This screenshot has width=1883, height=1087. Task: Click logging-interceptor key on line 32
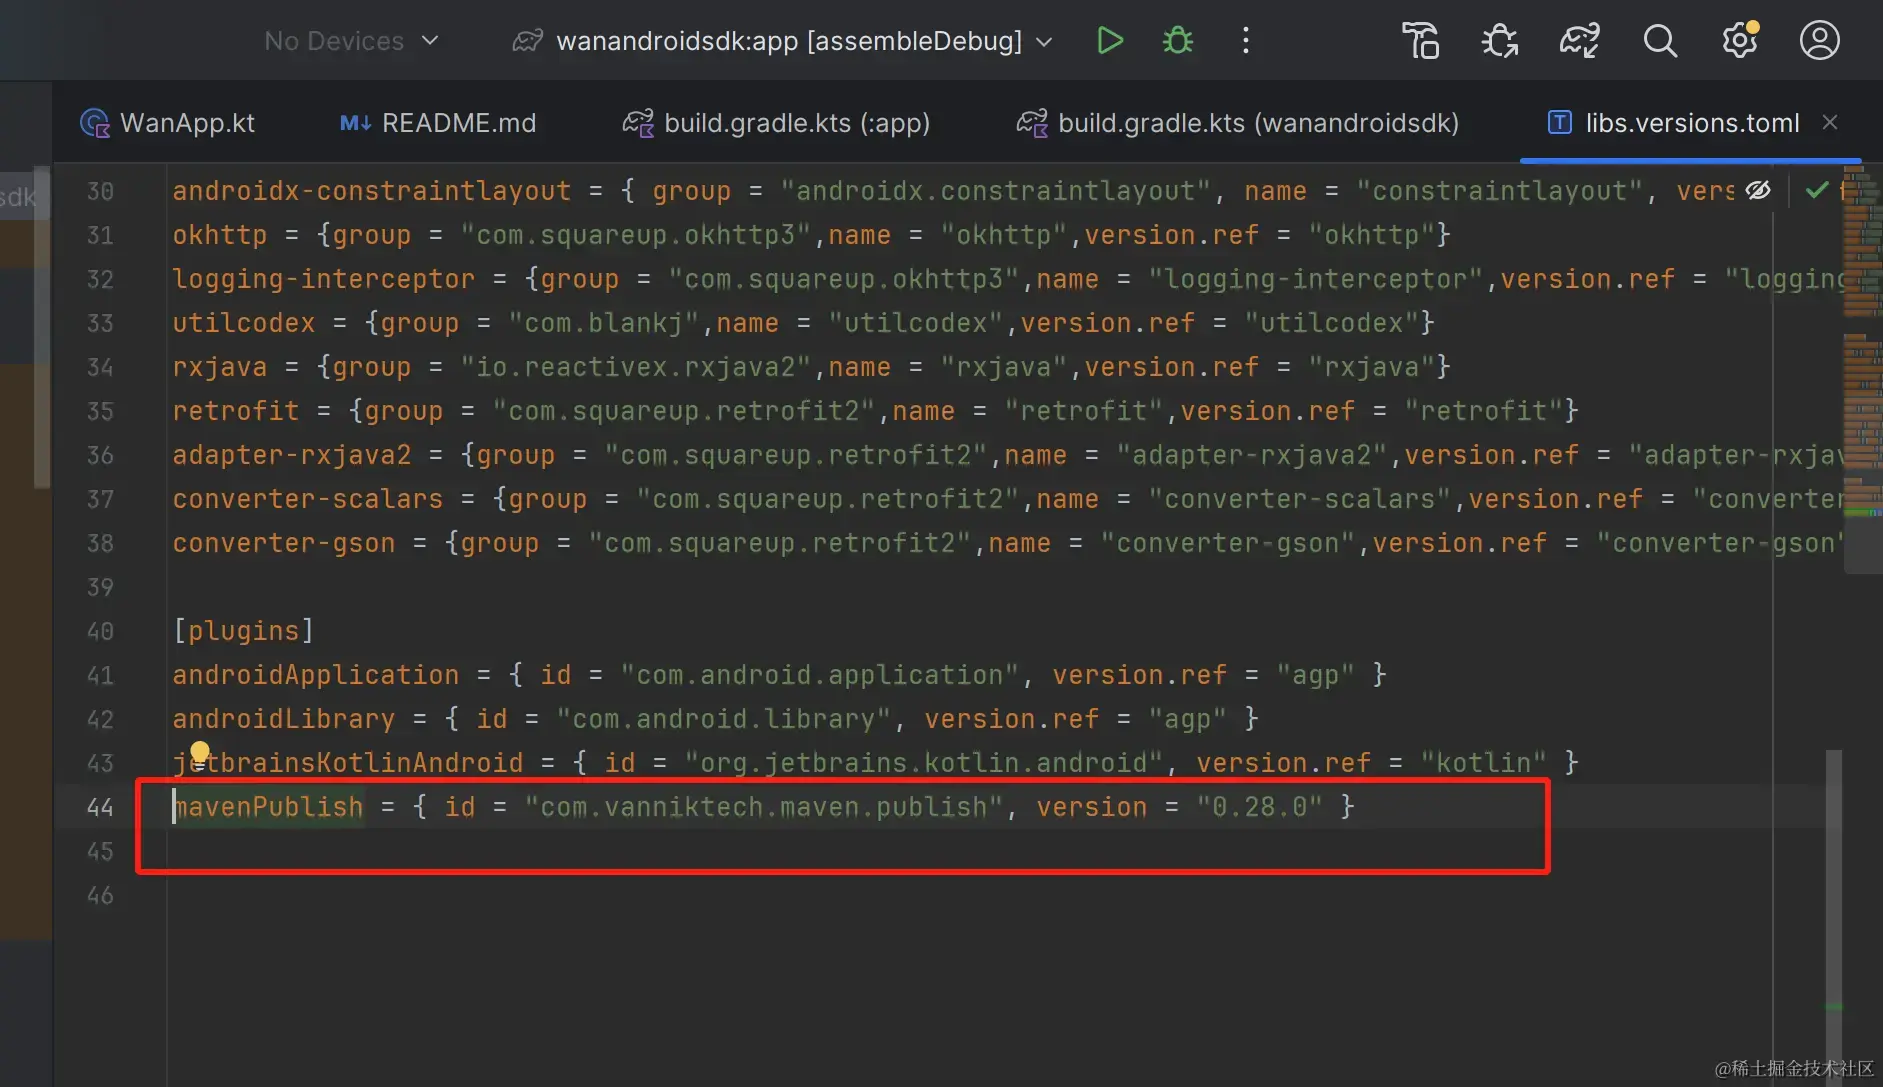click(324, 279)
